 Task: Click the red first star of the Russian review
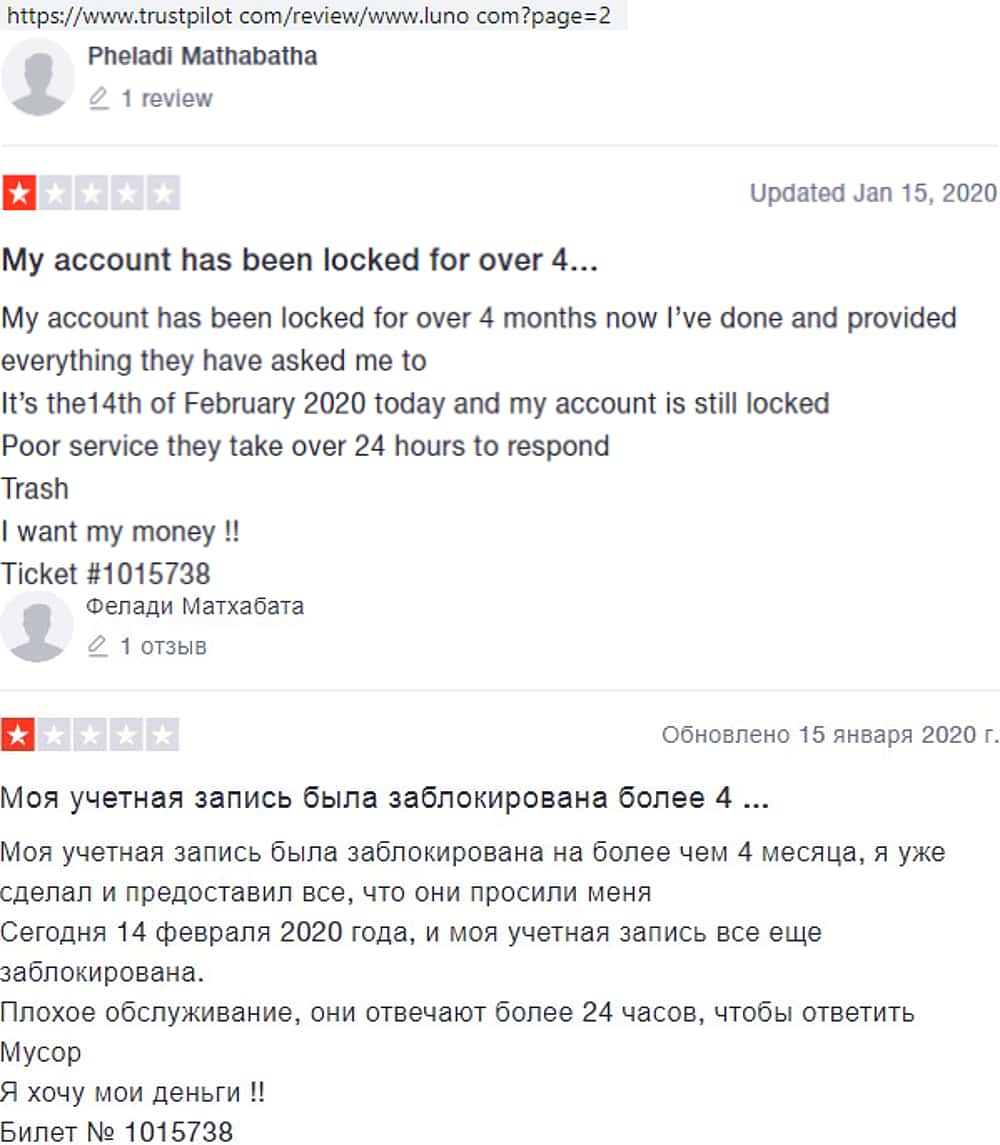pyautogui.click(x=19, y=735)
